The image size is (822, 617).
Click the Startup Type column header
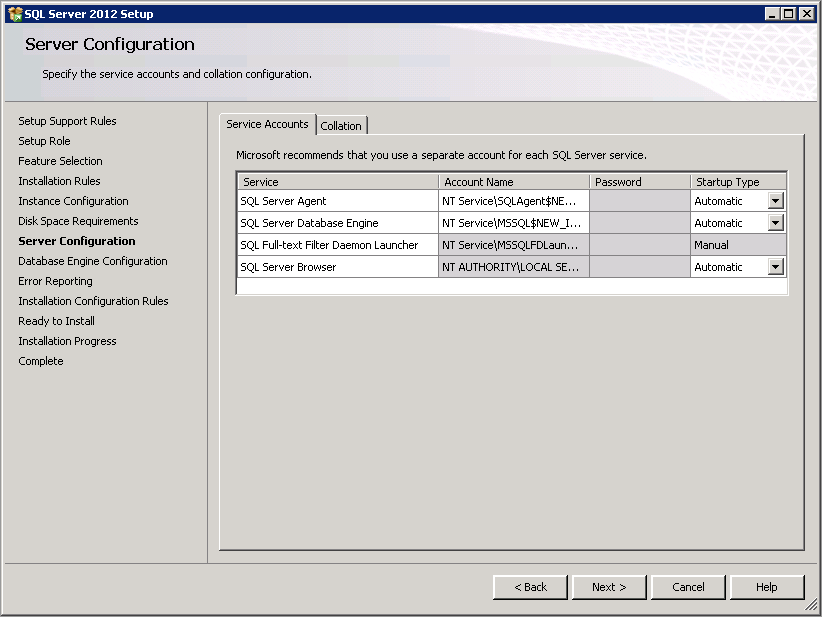pos(738,182)
